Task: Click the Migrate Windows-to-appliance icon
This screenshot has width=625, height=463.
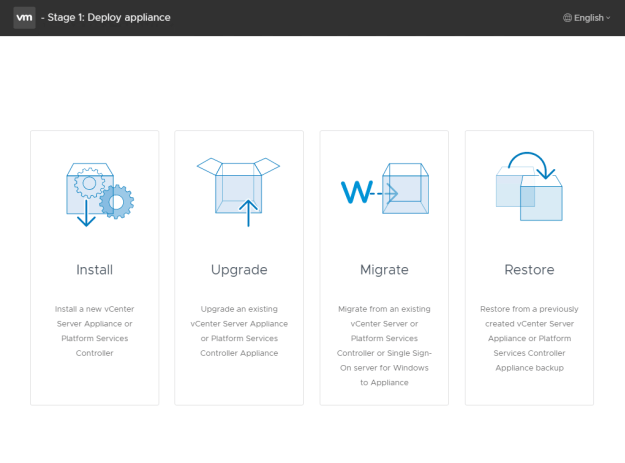Action: click(385, 188)
